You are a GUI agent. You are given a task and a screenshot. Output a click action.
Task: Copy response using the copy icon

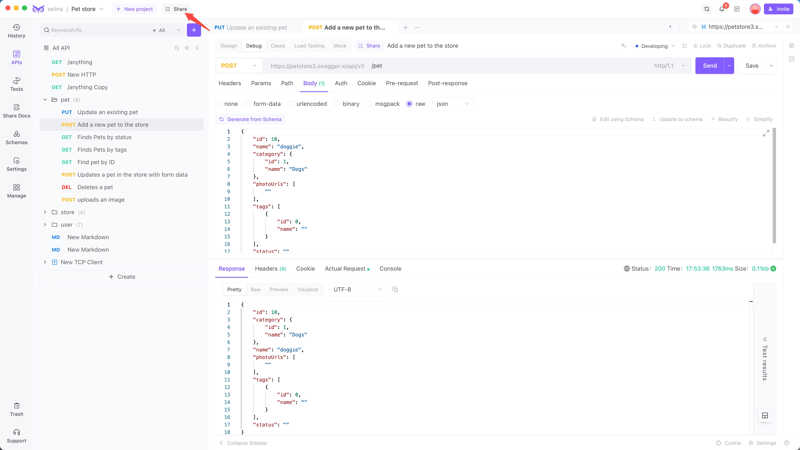tap(395, 289)
